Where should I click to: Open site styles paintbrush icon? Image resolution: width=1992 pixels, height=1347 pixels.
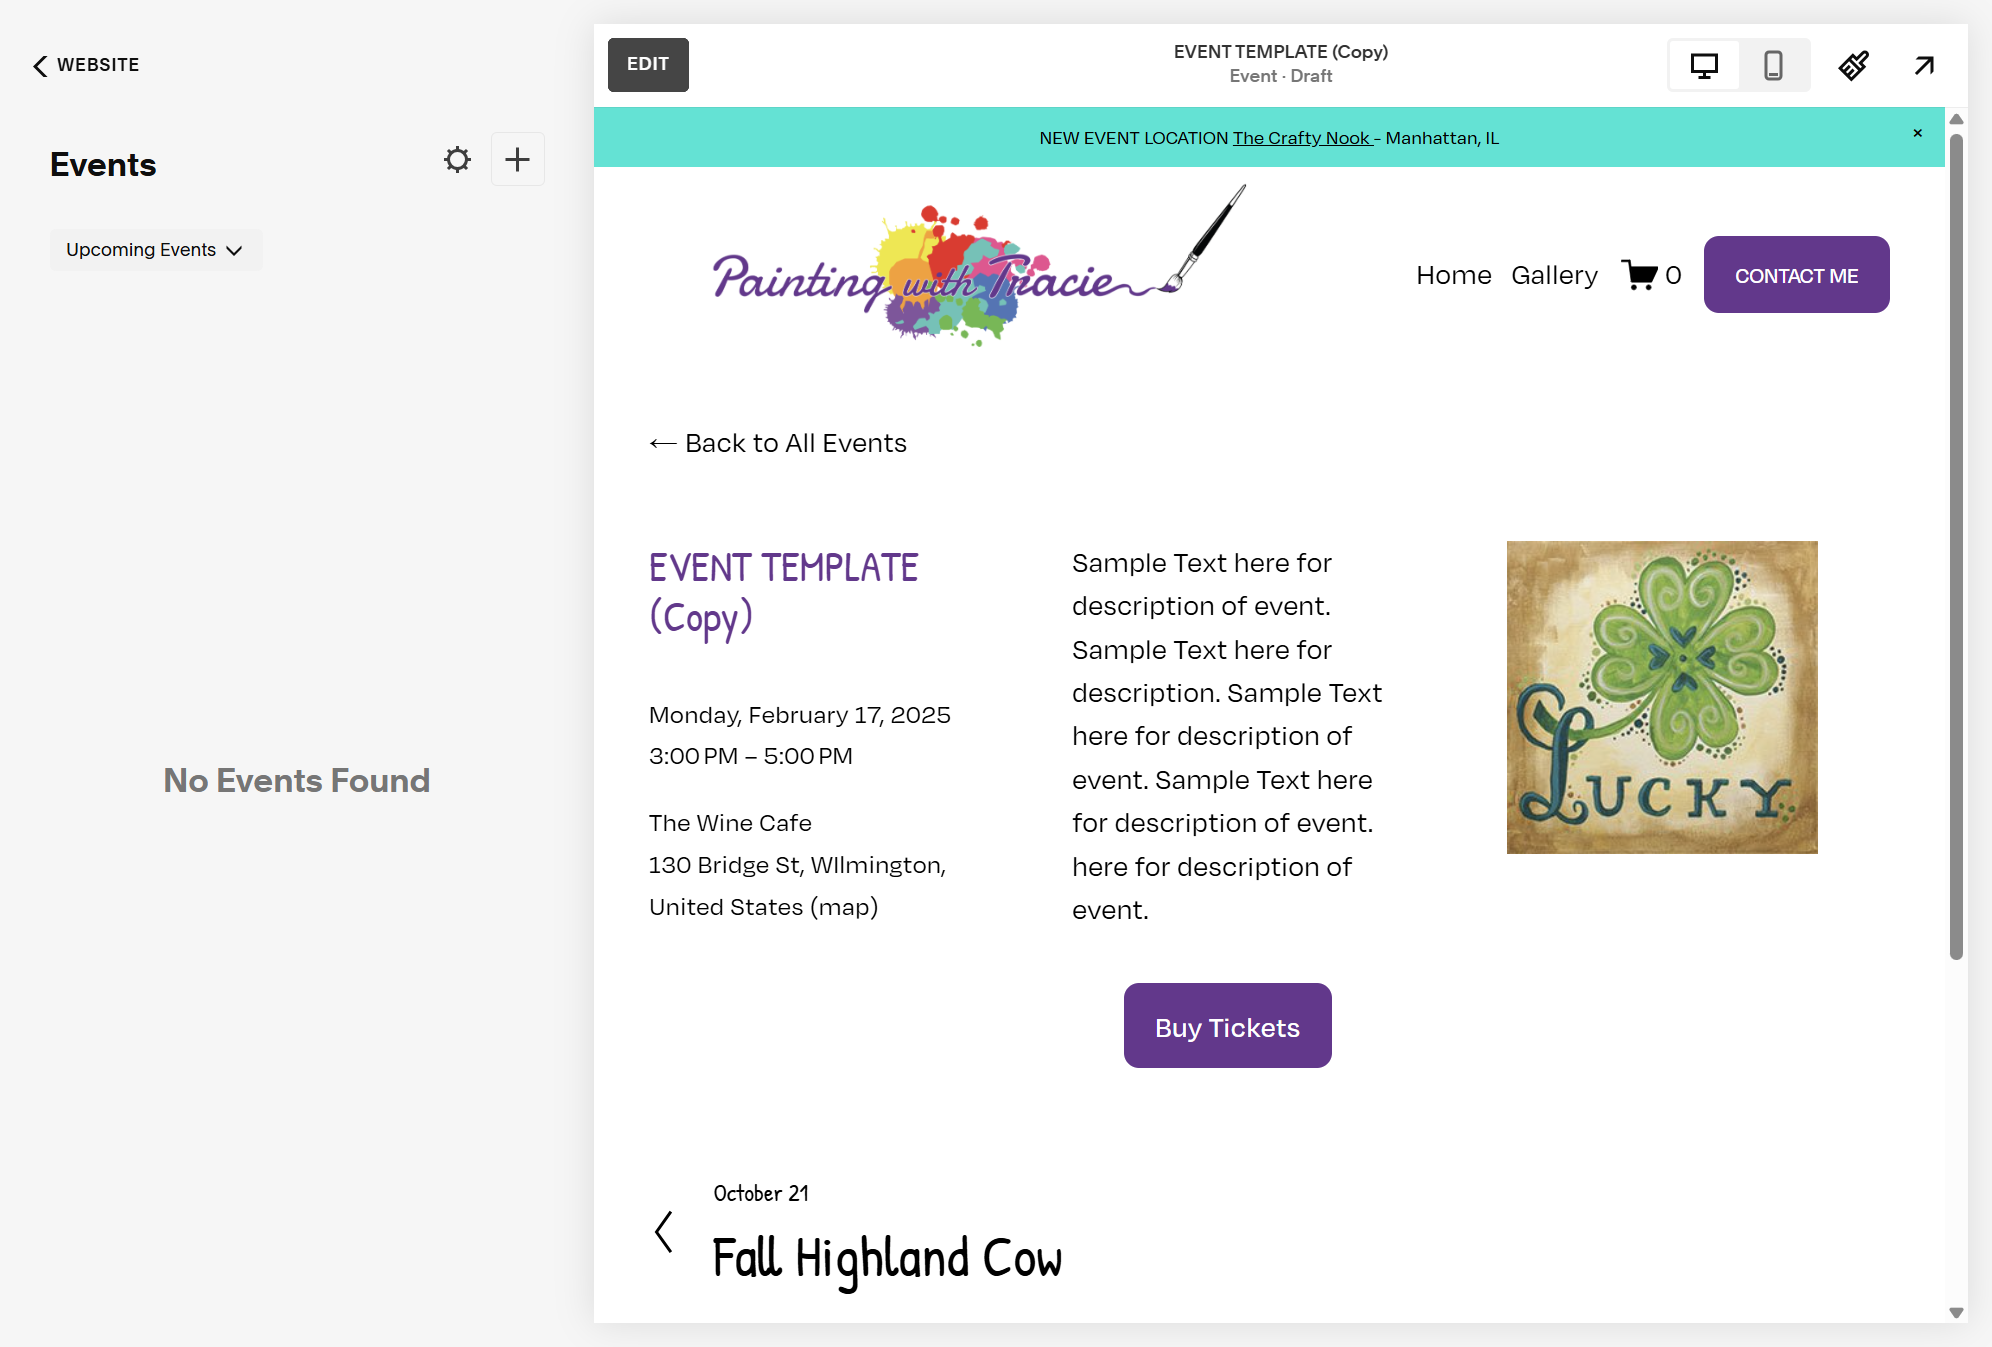1853,66
